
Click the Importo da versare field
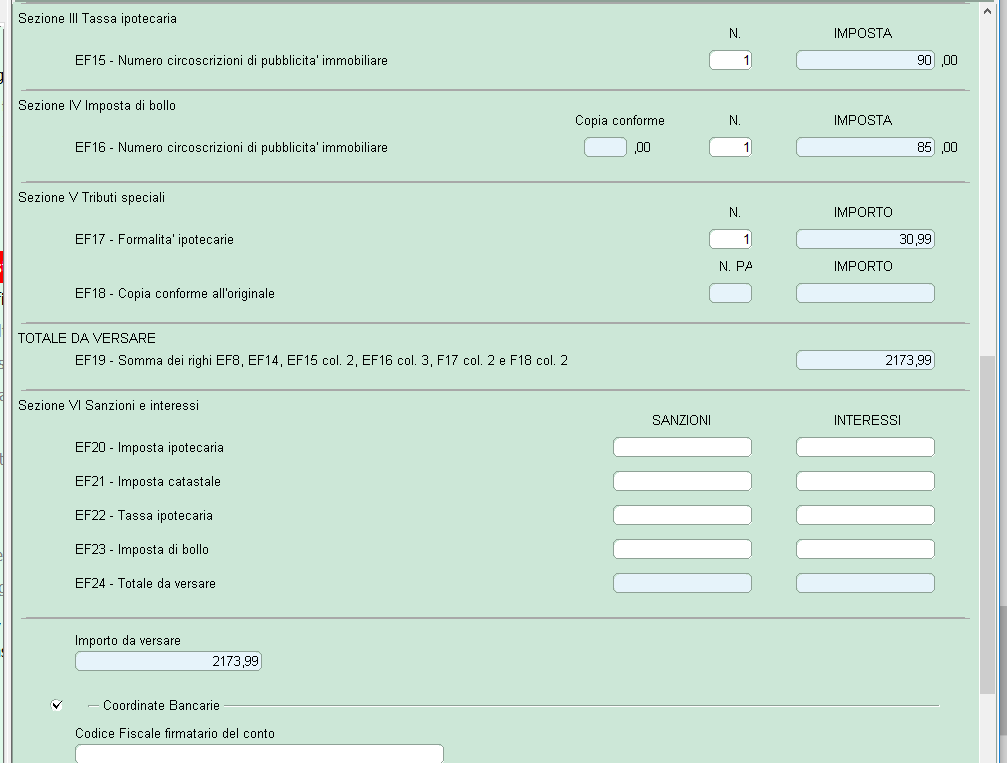168,661
